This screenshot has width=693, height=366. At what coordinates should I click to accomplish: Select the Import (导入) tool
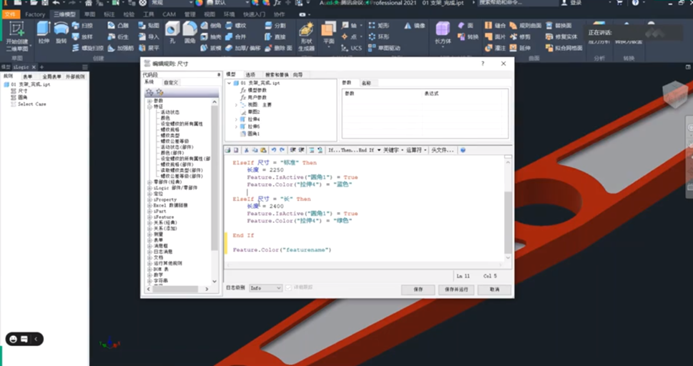coord(148,37)
